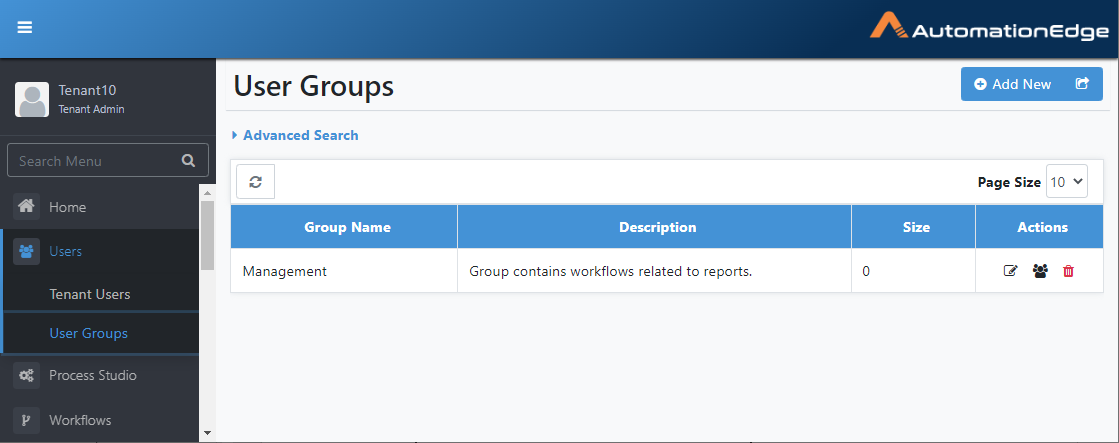This screenshot has height=443, width=1119.
Task: Click the Process Studio gears icon
Action: pos(26,375)
